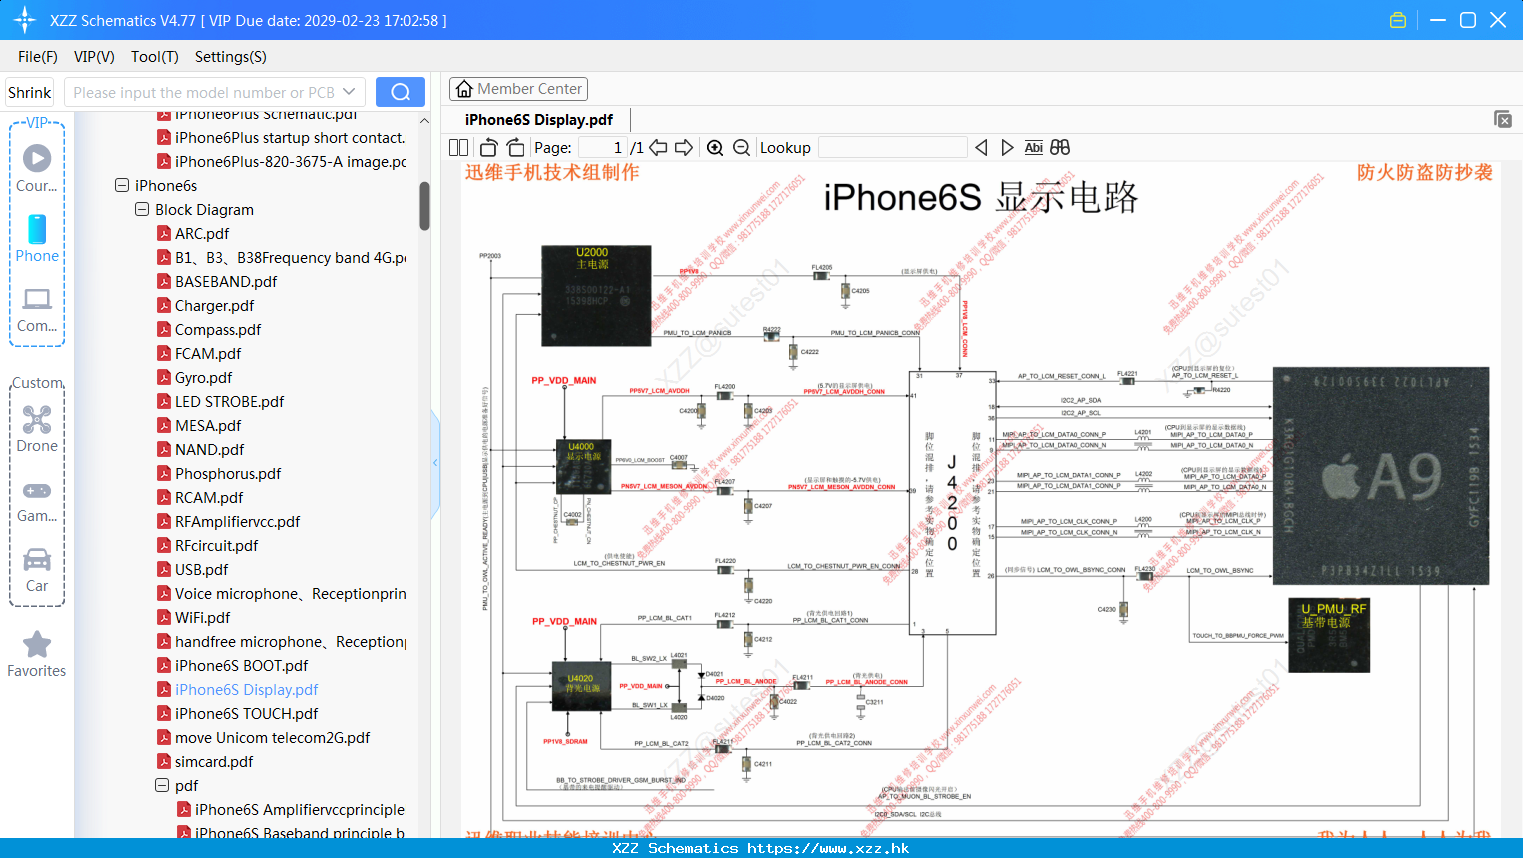Click the XZZ app logo icon
The image size is (1523, 858).
coord(25,20)
